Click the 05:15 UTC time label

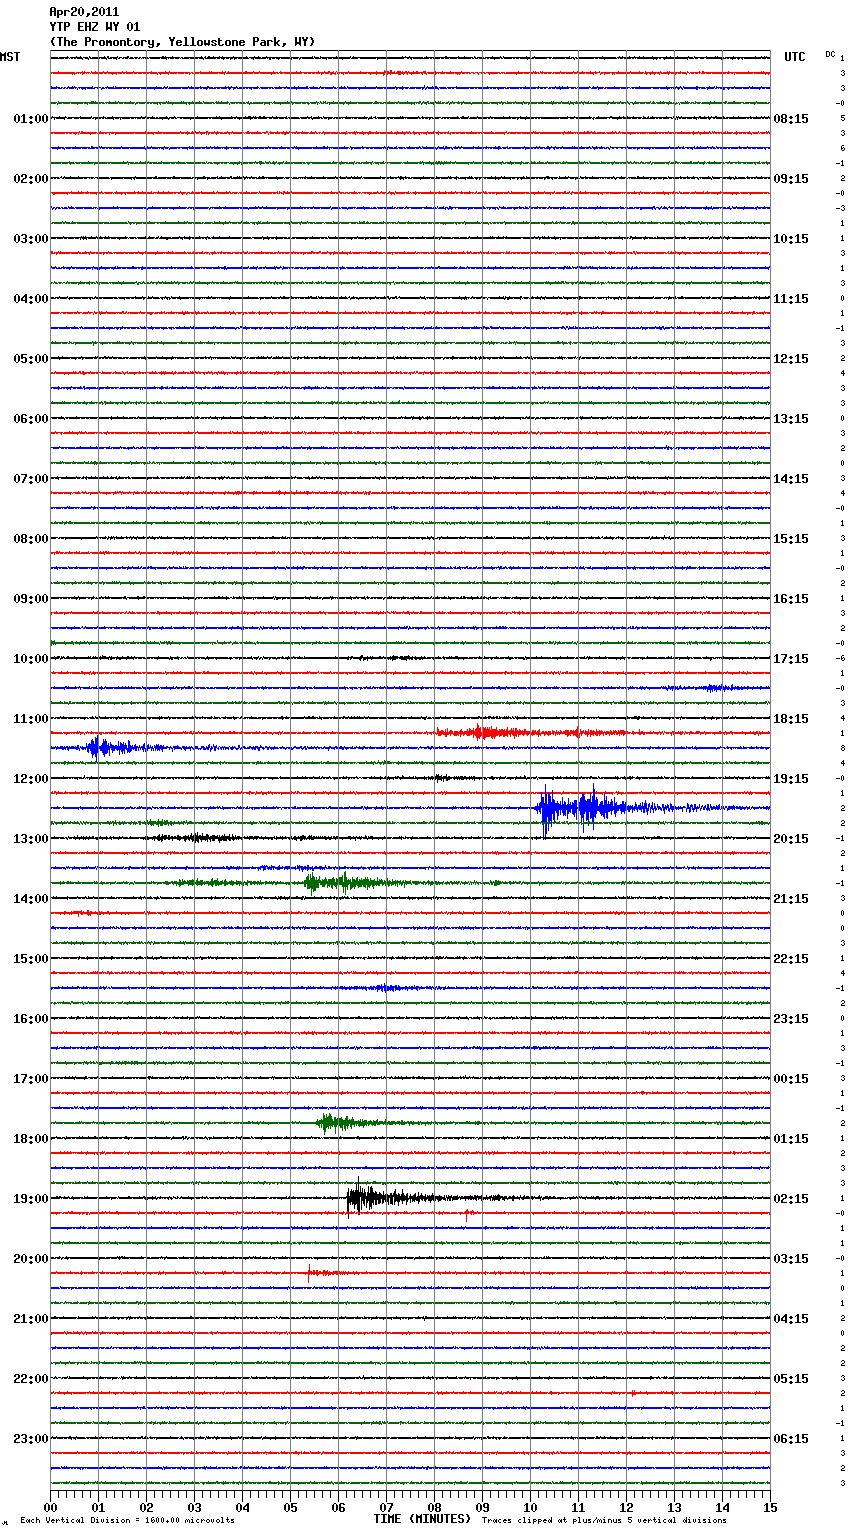(791, 1379)
